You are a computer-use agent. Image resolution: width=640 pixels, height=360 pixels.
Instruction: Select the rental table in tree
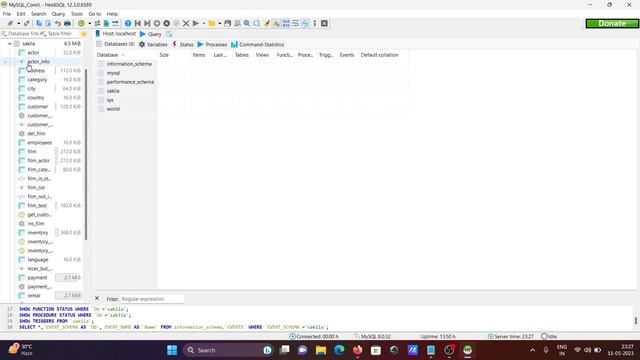tap(34, 296)
